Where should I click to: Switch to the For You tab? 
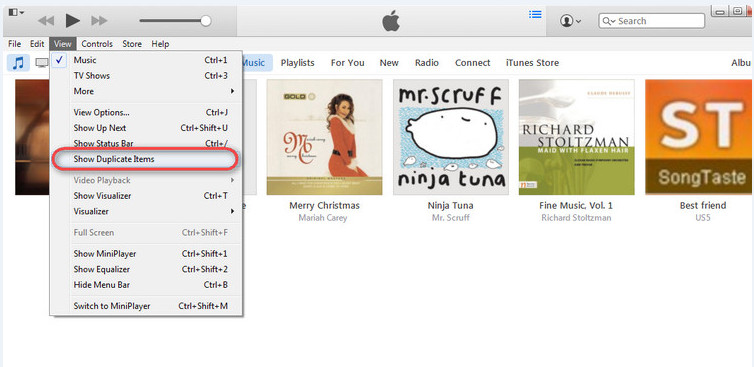click(348, 63)
